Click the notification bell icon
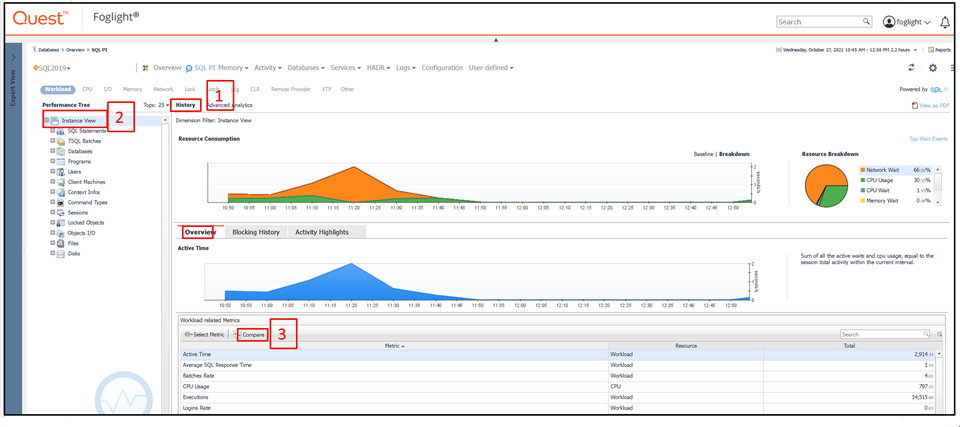 945,22
